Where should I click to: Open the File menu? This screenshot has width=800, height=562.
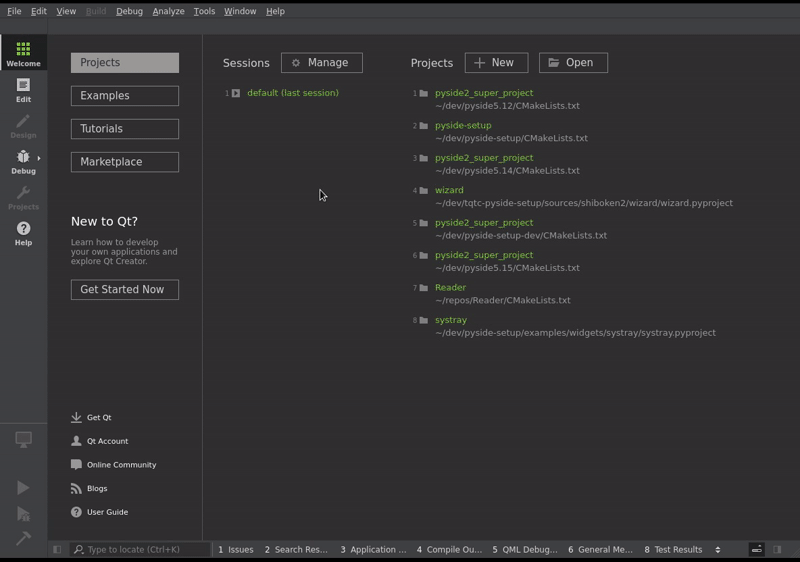14,11
